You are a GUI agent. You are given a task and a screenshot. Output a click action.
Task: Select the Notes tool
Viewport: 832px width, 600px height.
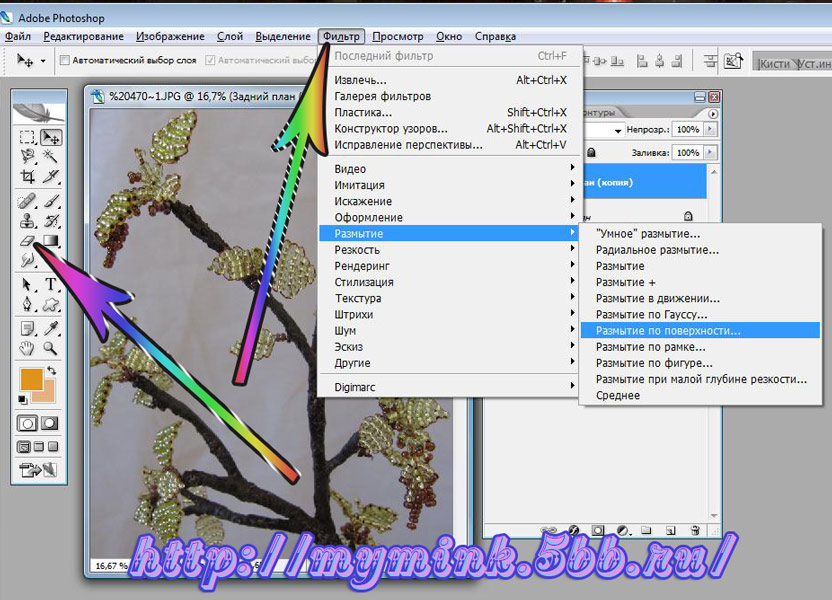(x=27, y=329)
